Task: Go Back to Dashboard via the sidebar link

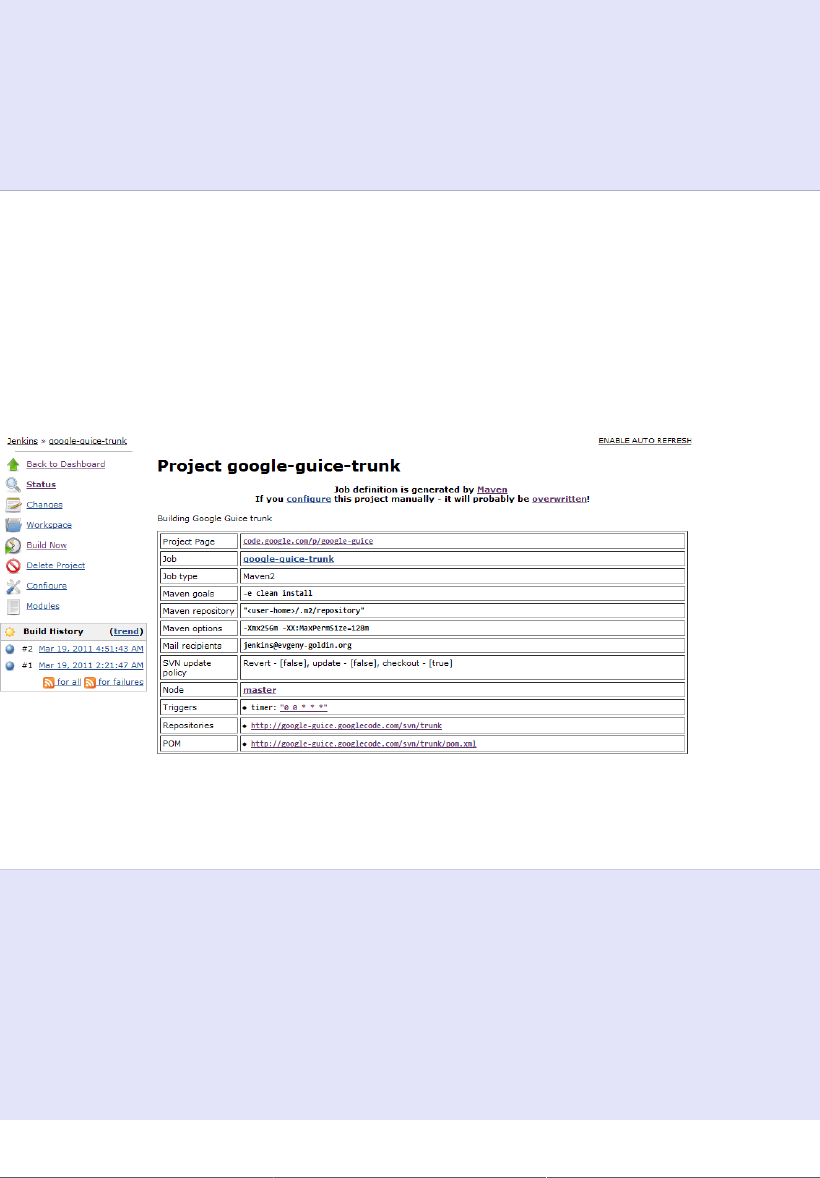Action: click(x=65, y=464)
